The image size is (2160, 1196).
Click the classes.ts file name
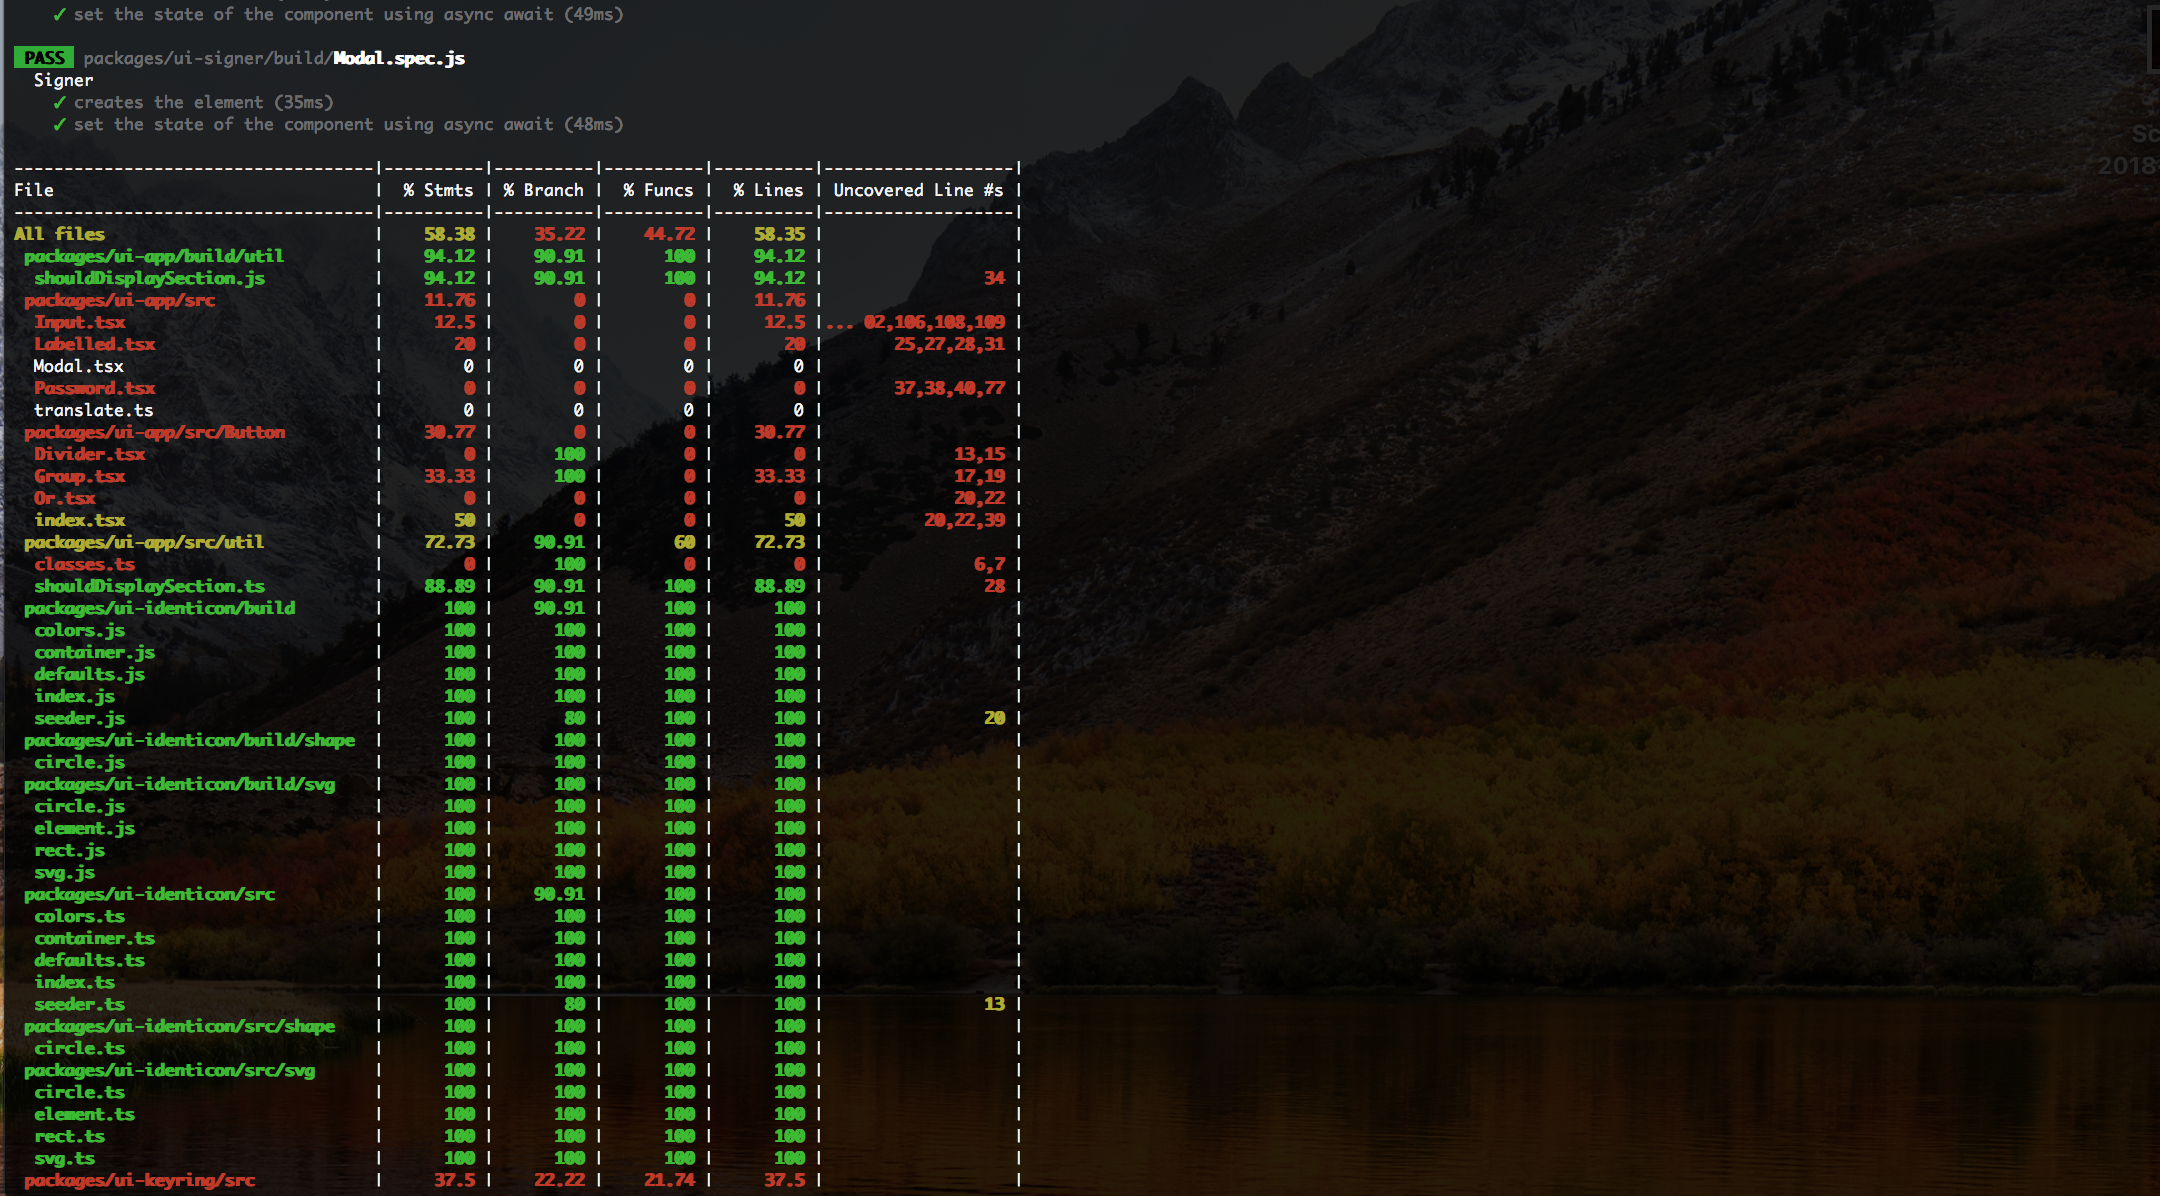point(84,564)
